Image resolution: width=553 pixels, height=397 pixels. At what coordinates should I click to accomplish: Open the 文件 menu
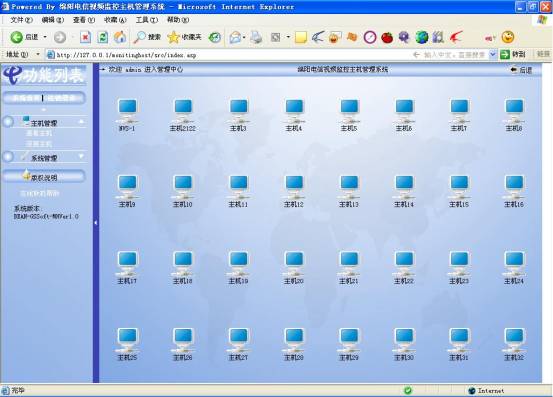click(21, 20)
